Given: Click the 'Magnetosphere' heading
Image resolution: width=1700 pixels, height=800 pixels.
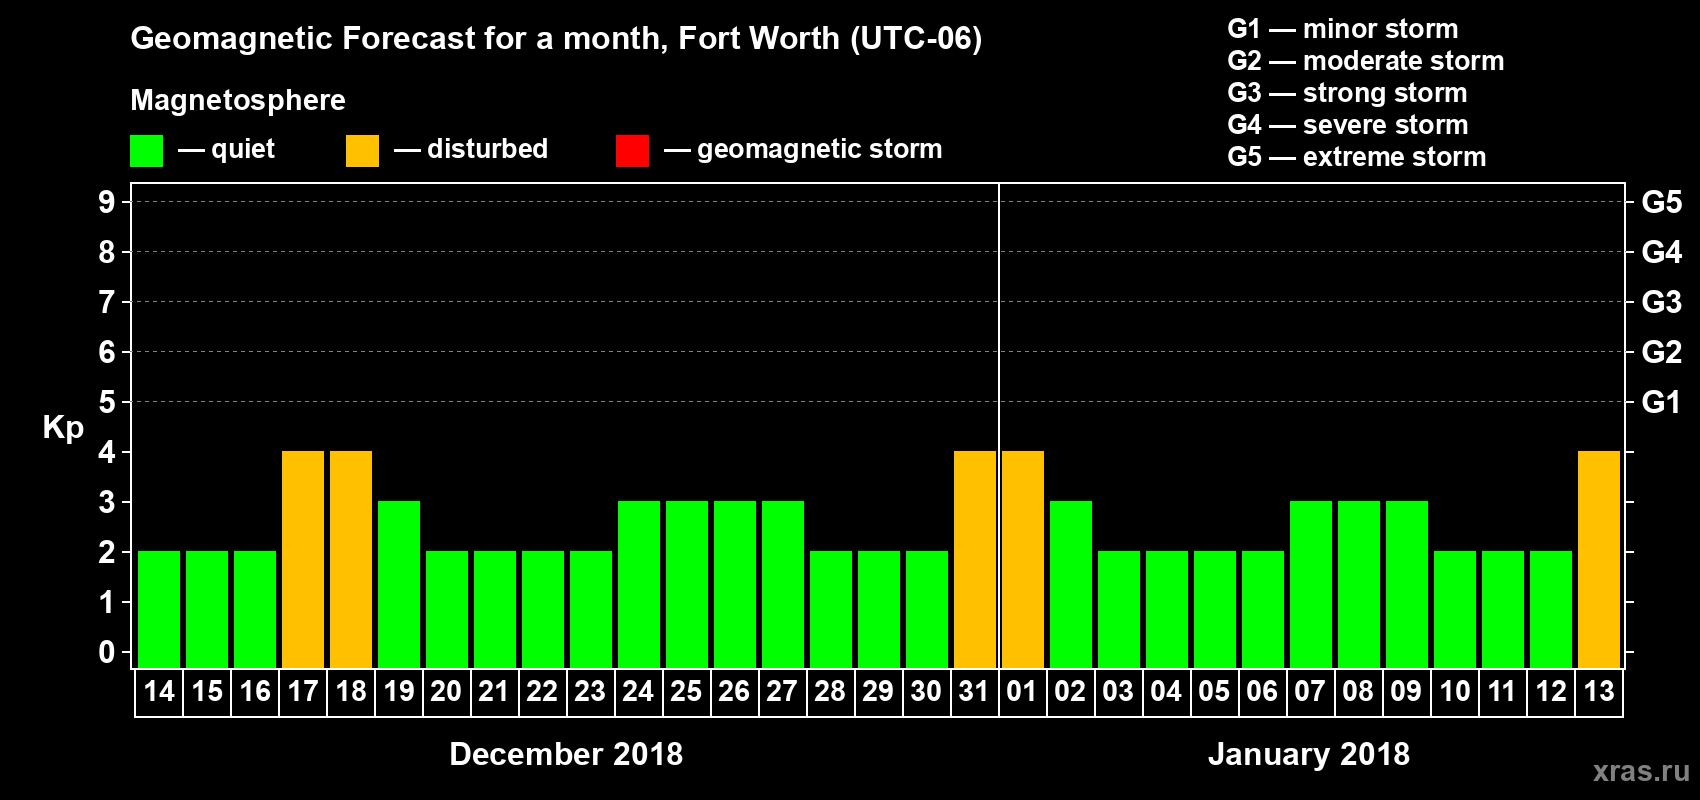Looking at the screenshot, I should coord(238,101).
